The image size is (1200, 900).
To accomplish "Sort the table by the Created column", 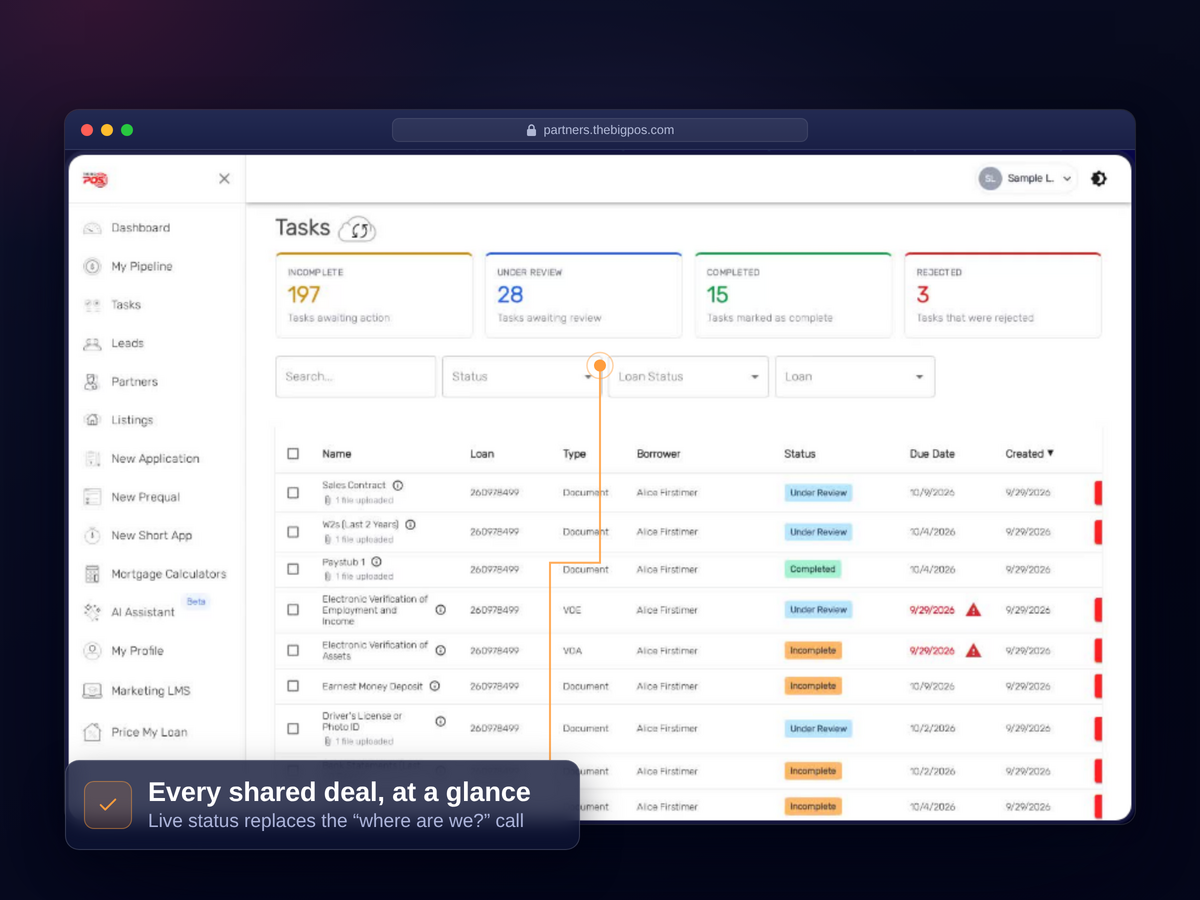I will click(x=1029, y=454).
